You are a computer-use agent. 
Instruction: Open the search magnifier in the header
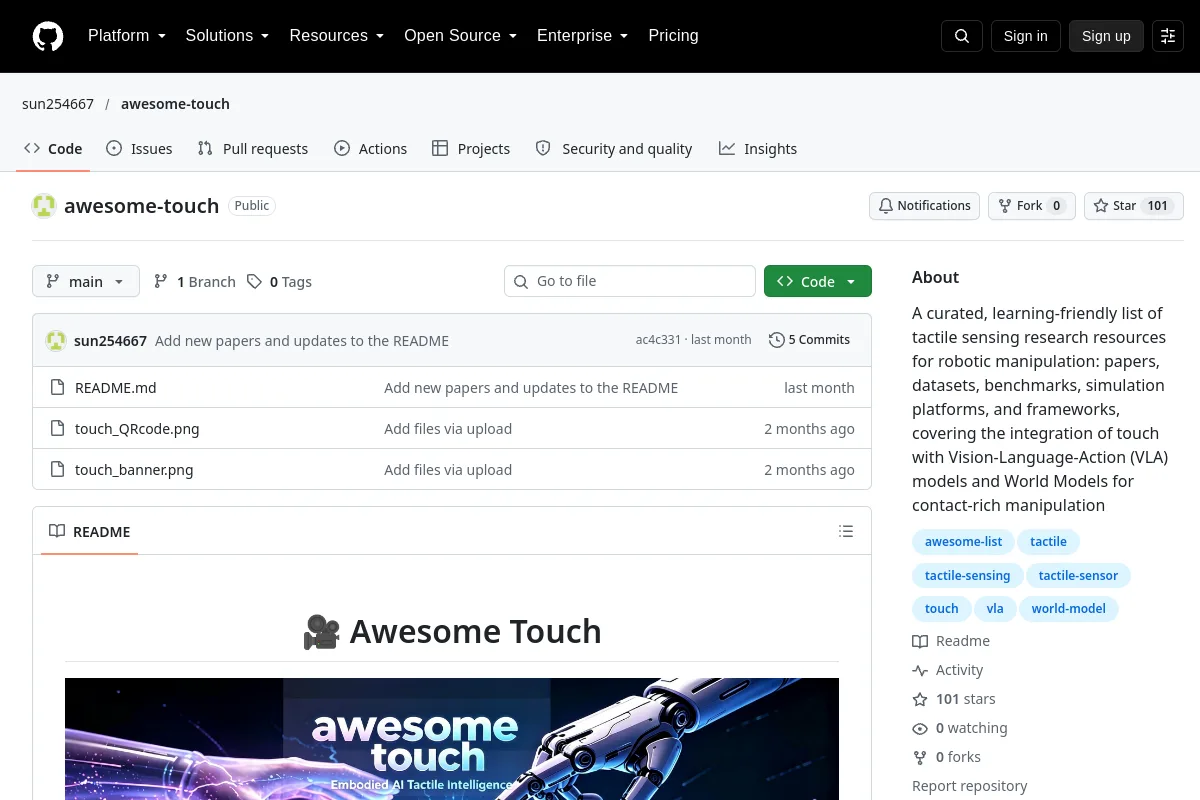click(x=962, y=36)
